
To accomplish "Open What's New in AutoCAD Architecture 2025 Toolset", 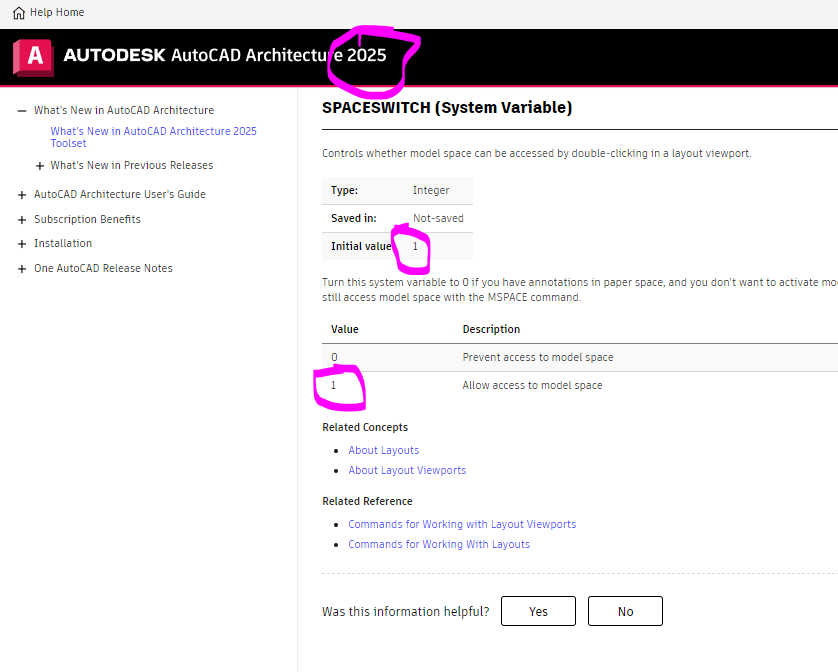I will coord(153,137).
